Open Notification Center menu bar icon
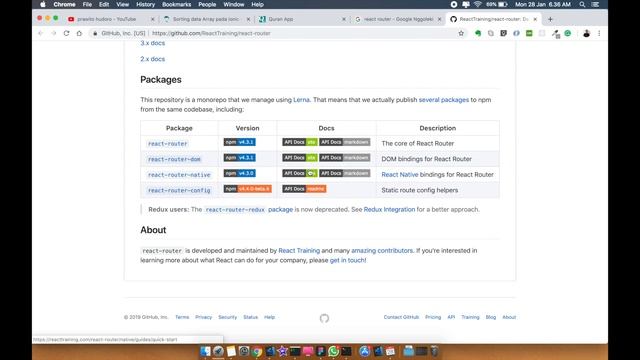Image resolution: width=640 pixels, height=360 pixels. pos(596,4)
